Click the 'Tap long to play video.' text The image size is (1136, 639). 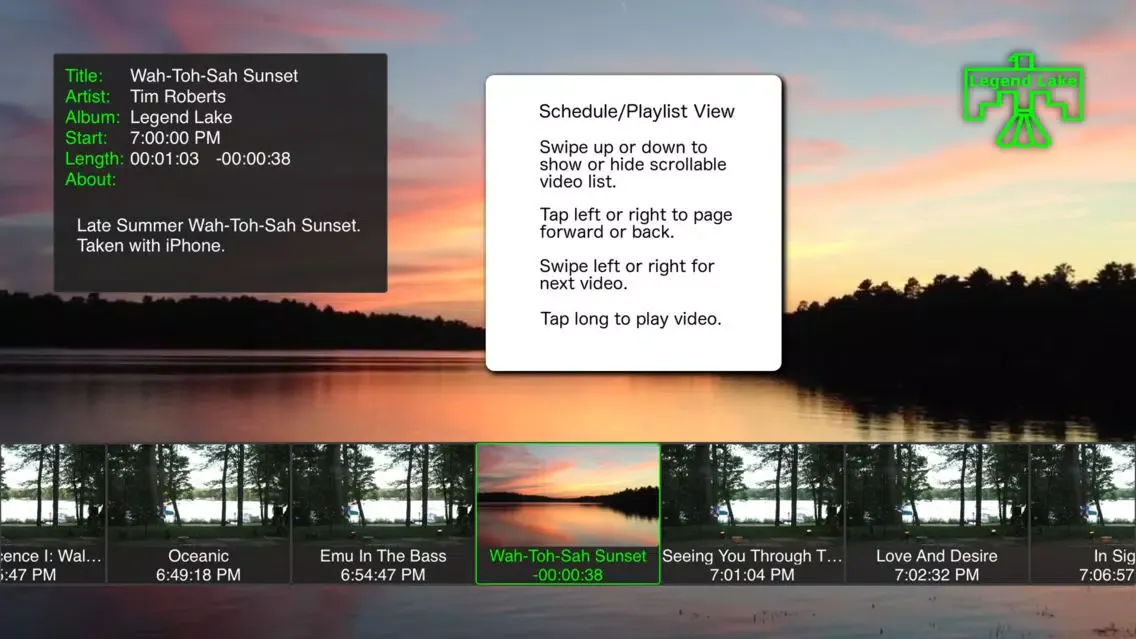pos(630,319)
